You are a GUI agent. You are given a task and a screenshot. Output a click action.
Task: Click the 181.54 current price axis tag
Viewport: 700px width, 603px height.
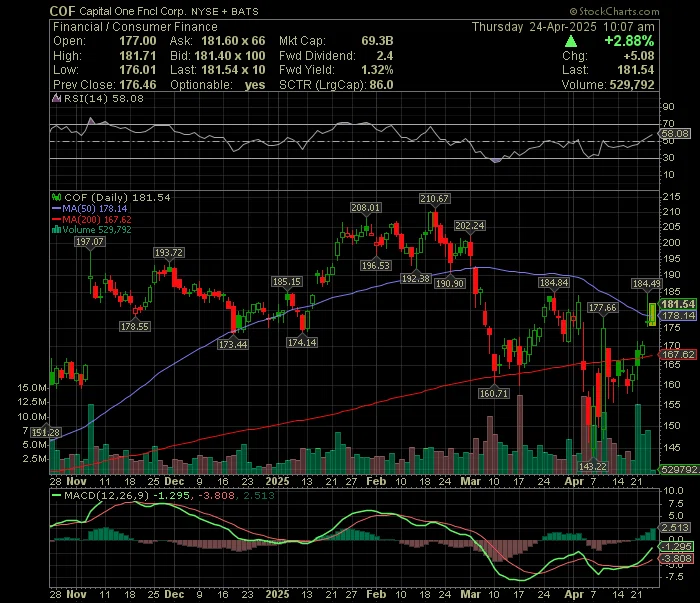pos(678,304)
